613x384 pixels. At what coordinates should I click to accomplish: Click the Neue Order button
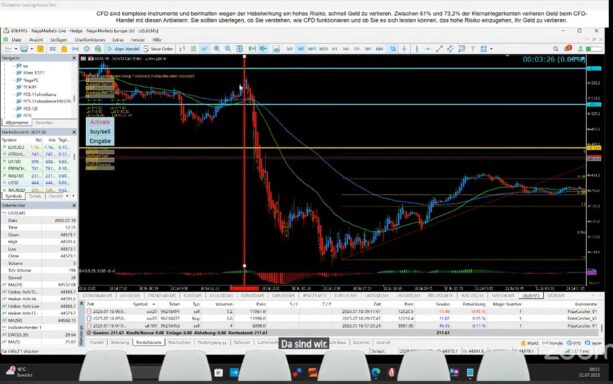158,49
